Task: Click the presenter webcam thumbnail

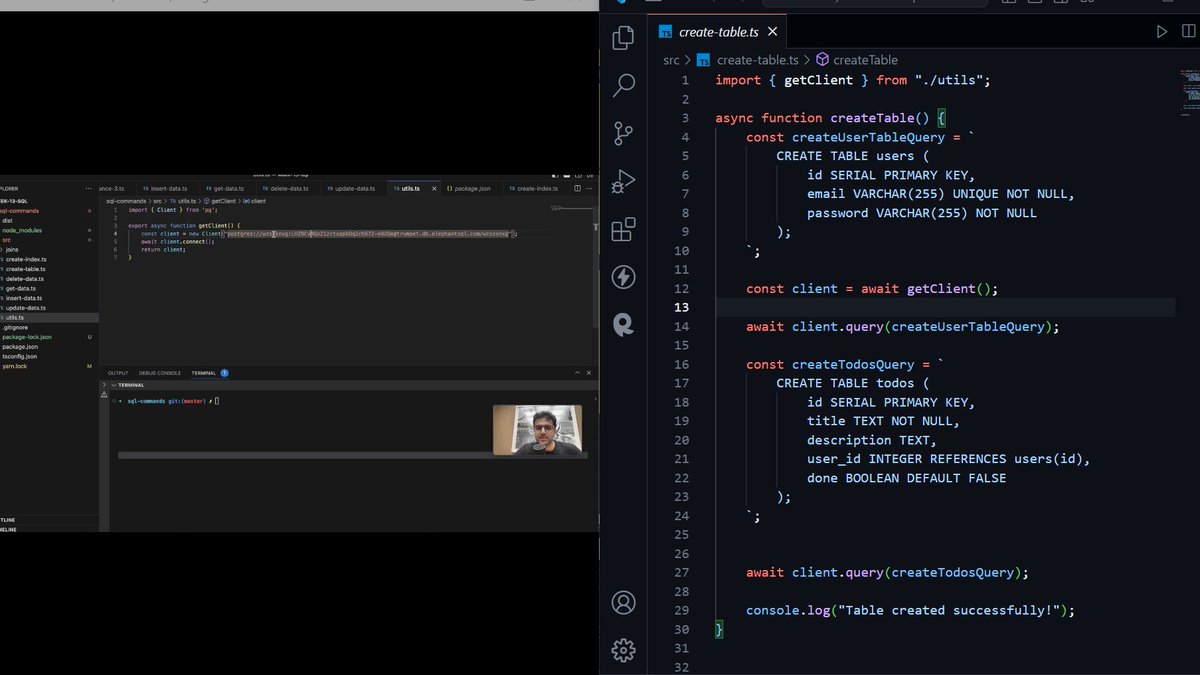Action: click(x=538, y=430)
